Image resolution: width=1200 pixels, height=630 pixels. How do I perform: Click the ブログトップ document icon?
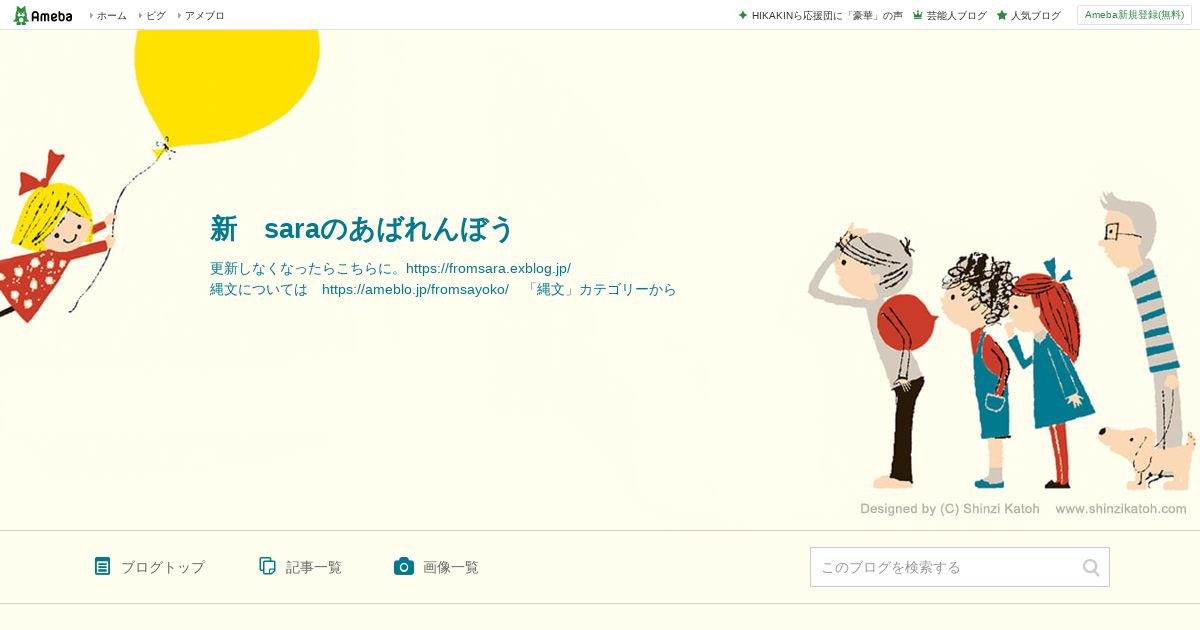tap(102, 566)
